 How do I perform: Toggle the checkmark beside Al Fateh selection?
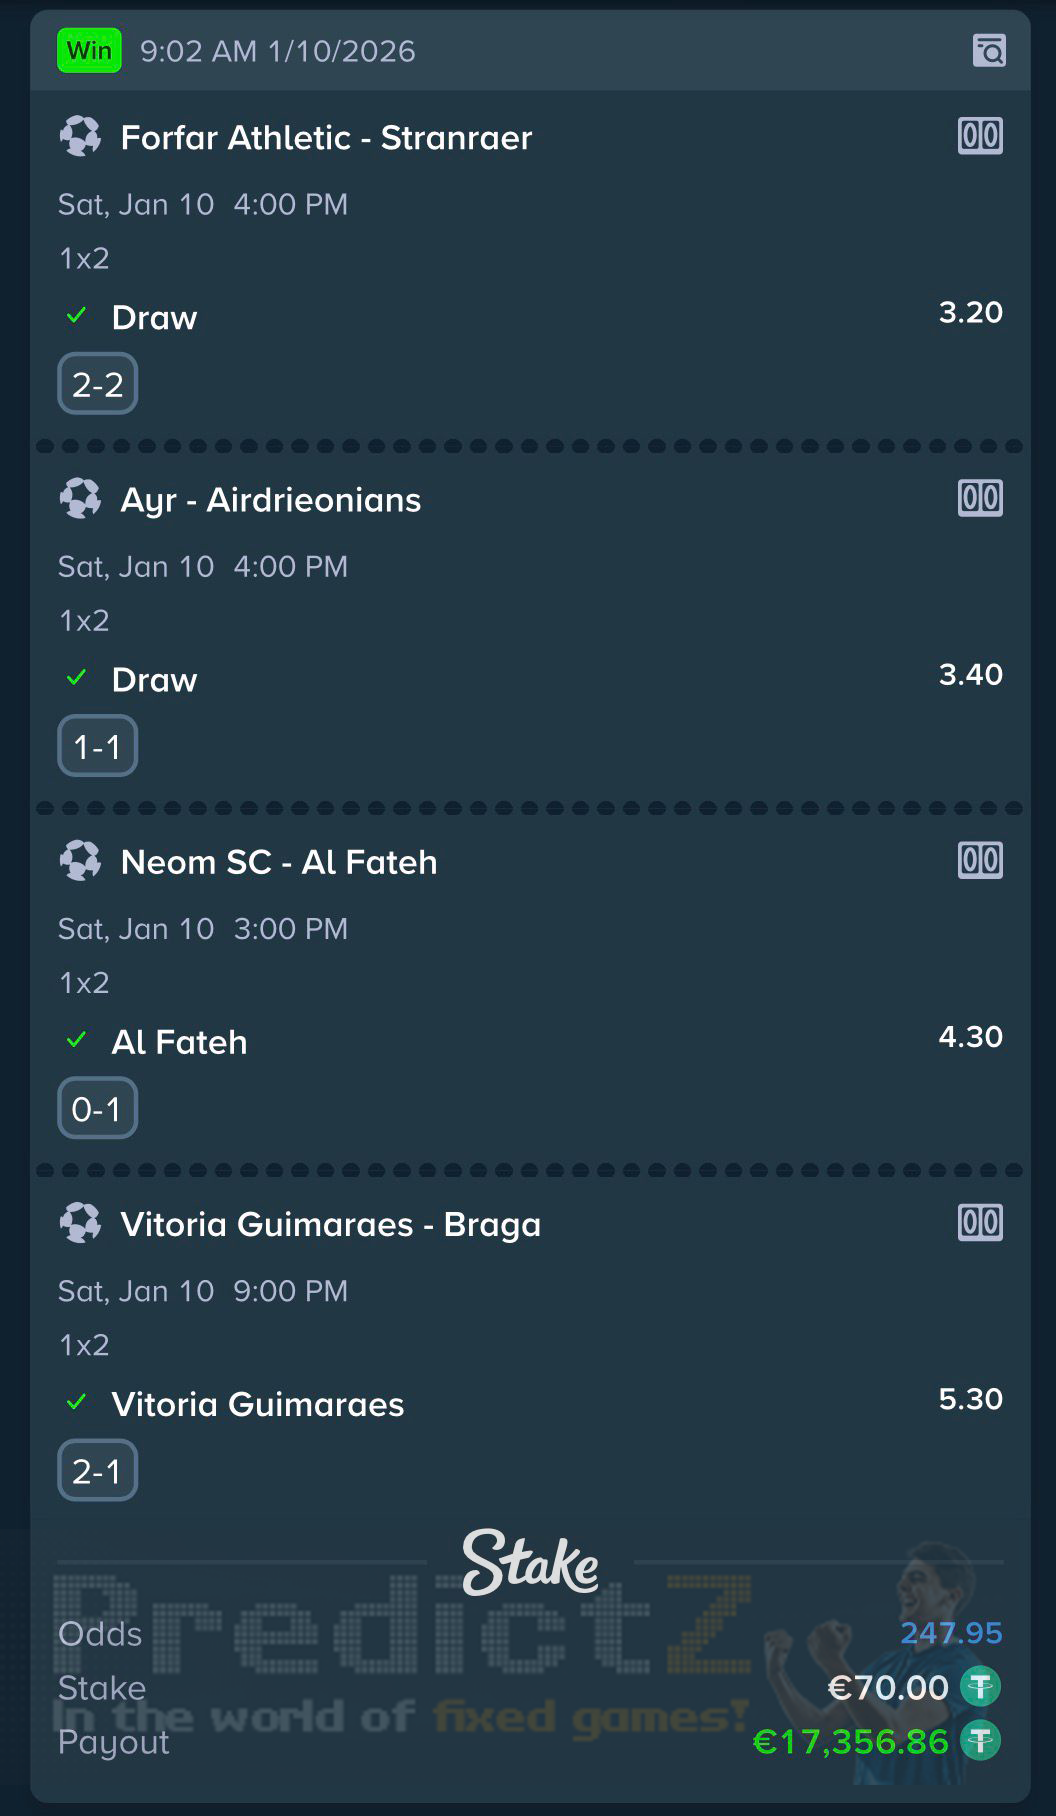tap(77, 1040)
